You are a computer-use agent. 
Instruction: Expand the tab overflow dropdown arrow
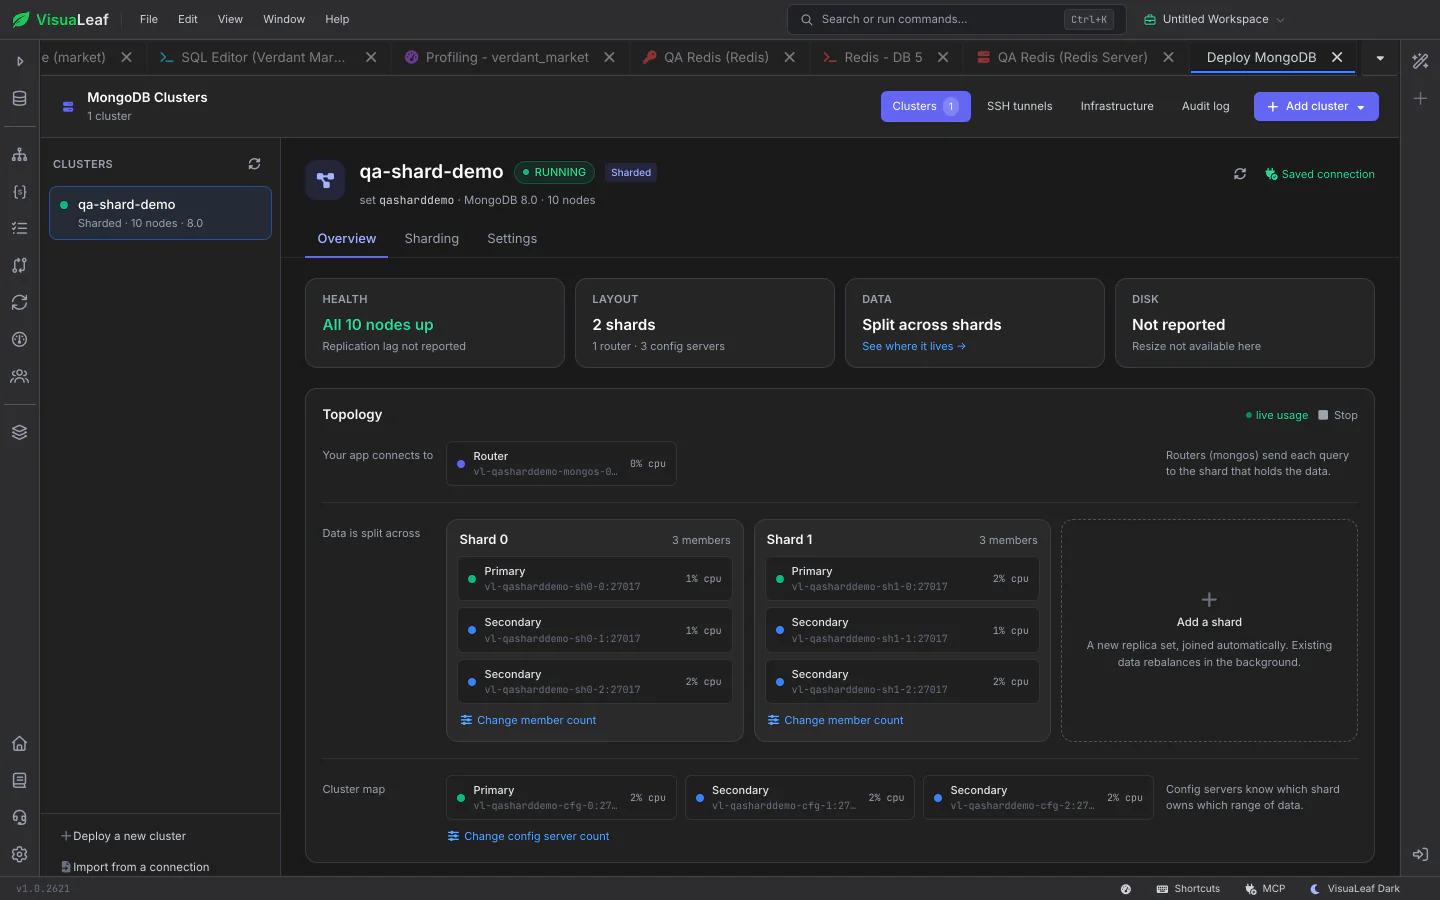click(1380, 58)
